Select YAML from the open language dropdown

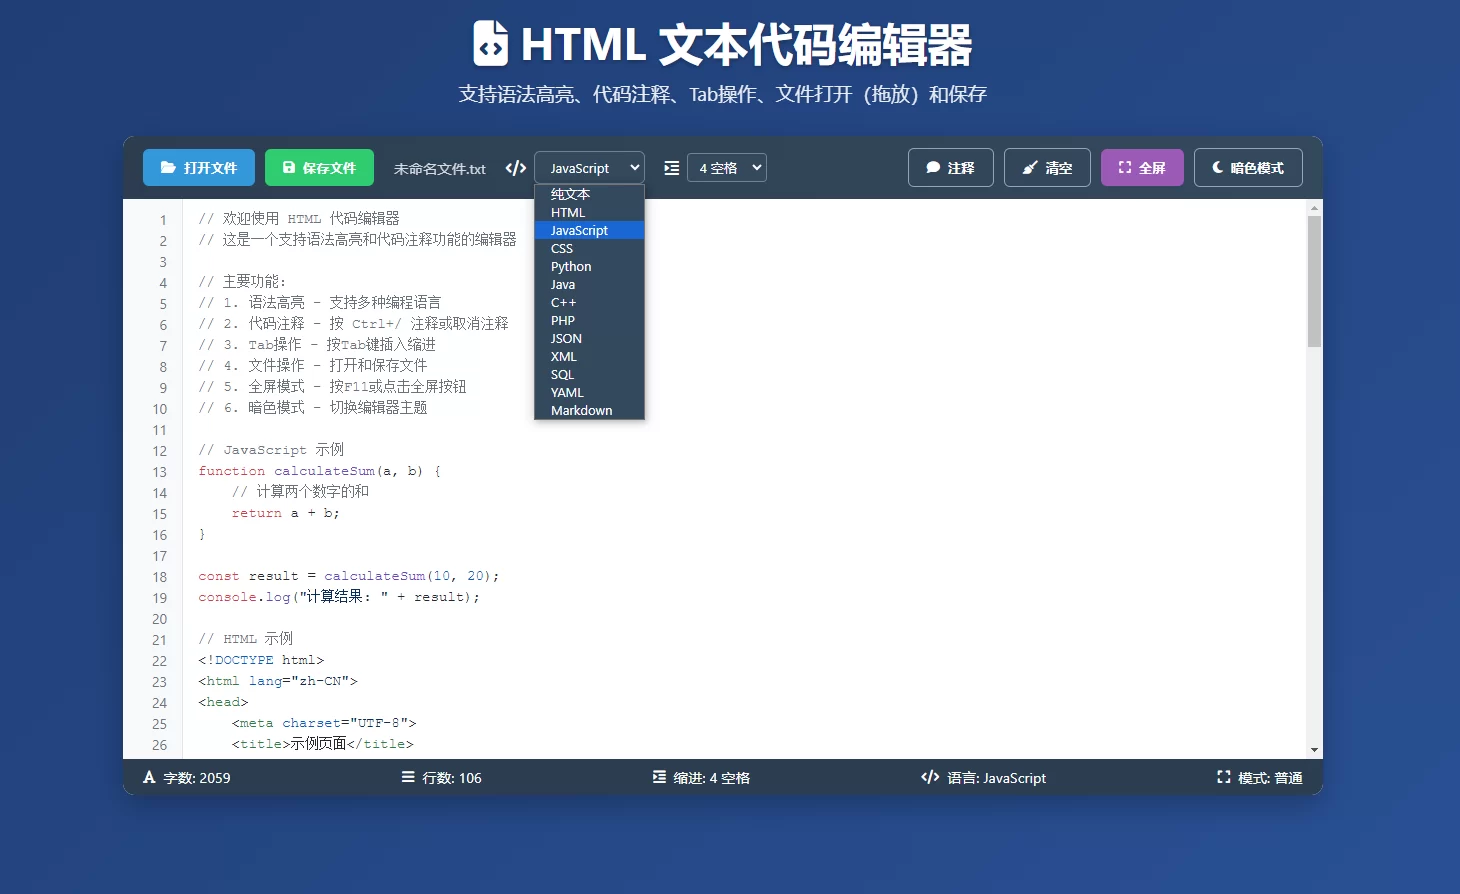click(x=567, y=392)
